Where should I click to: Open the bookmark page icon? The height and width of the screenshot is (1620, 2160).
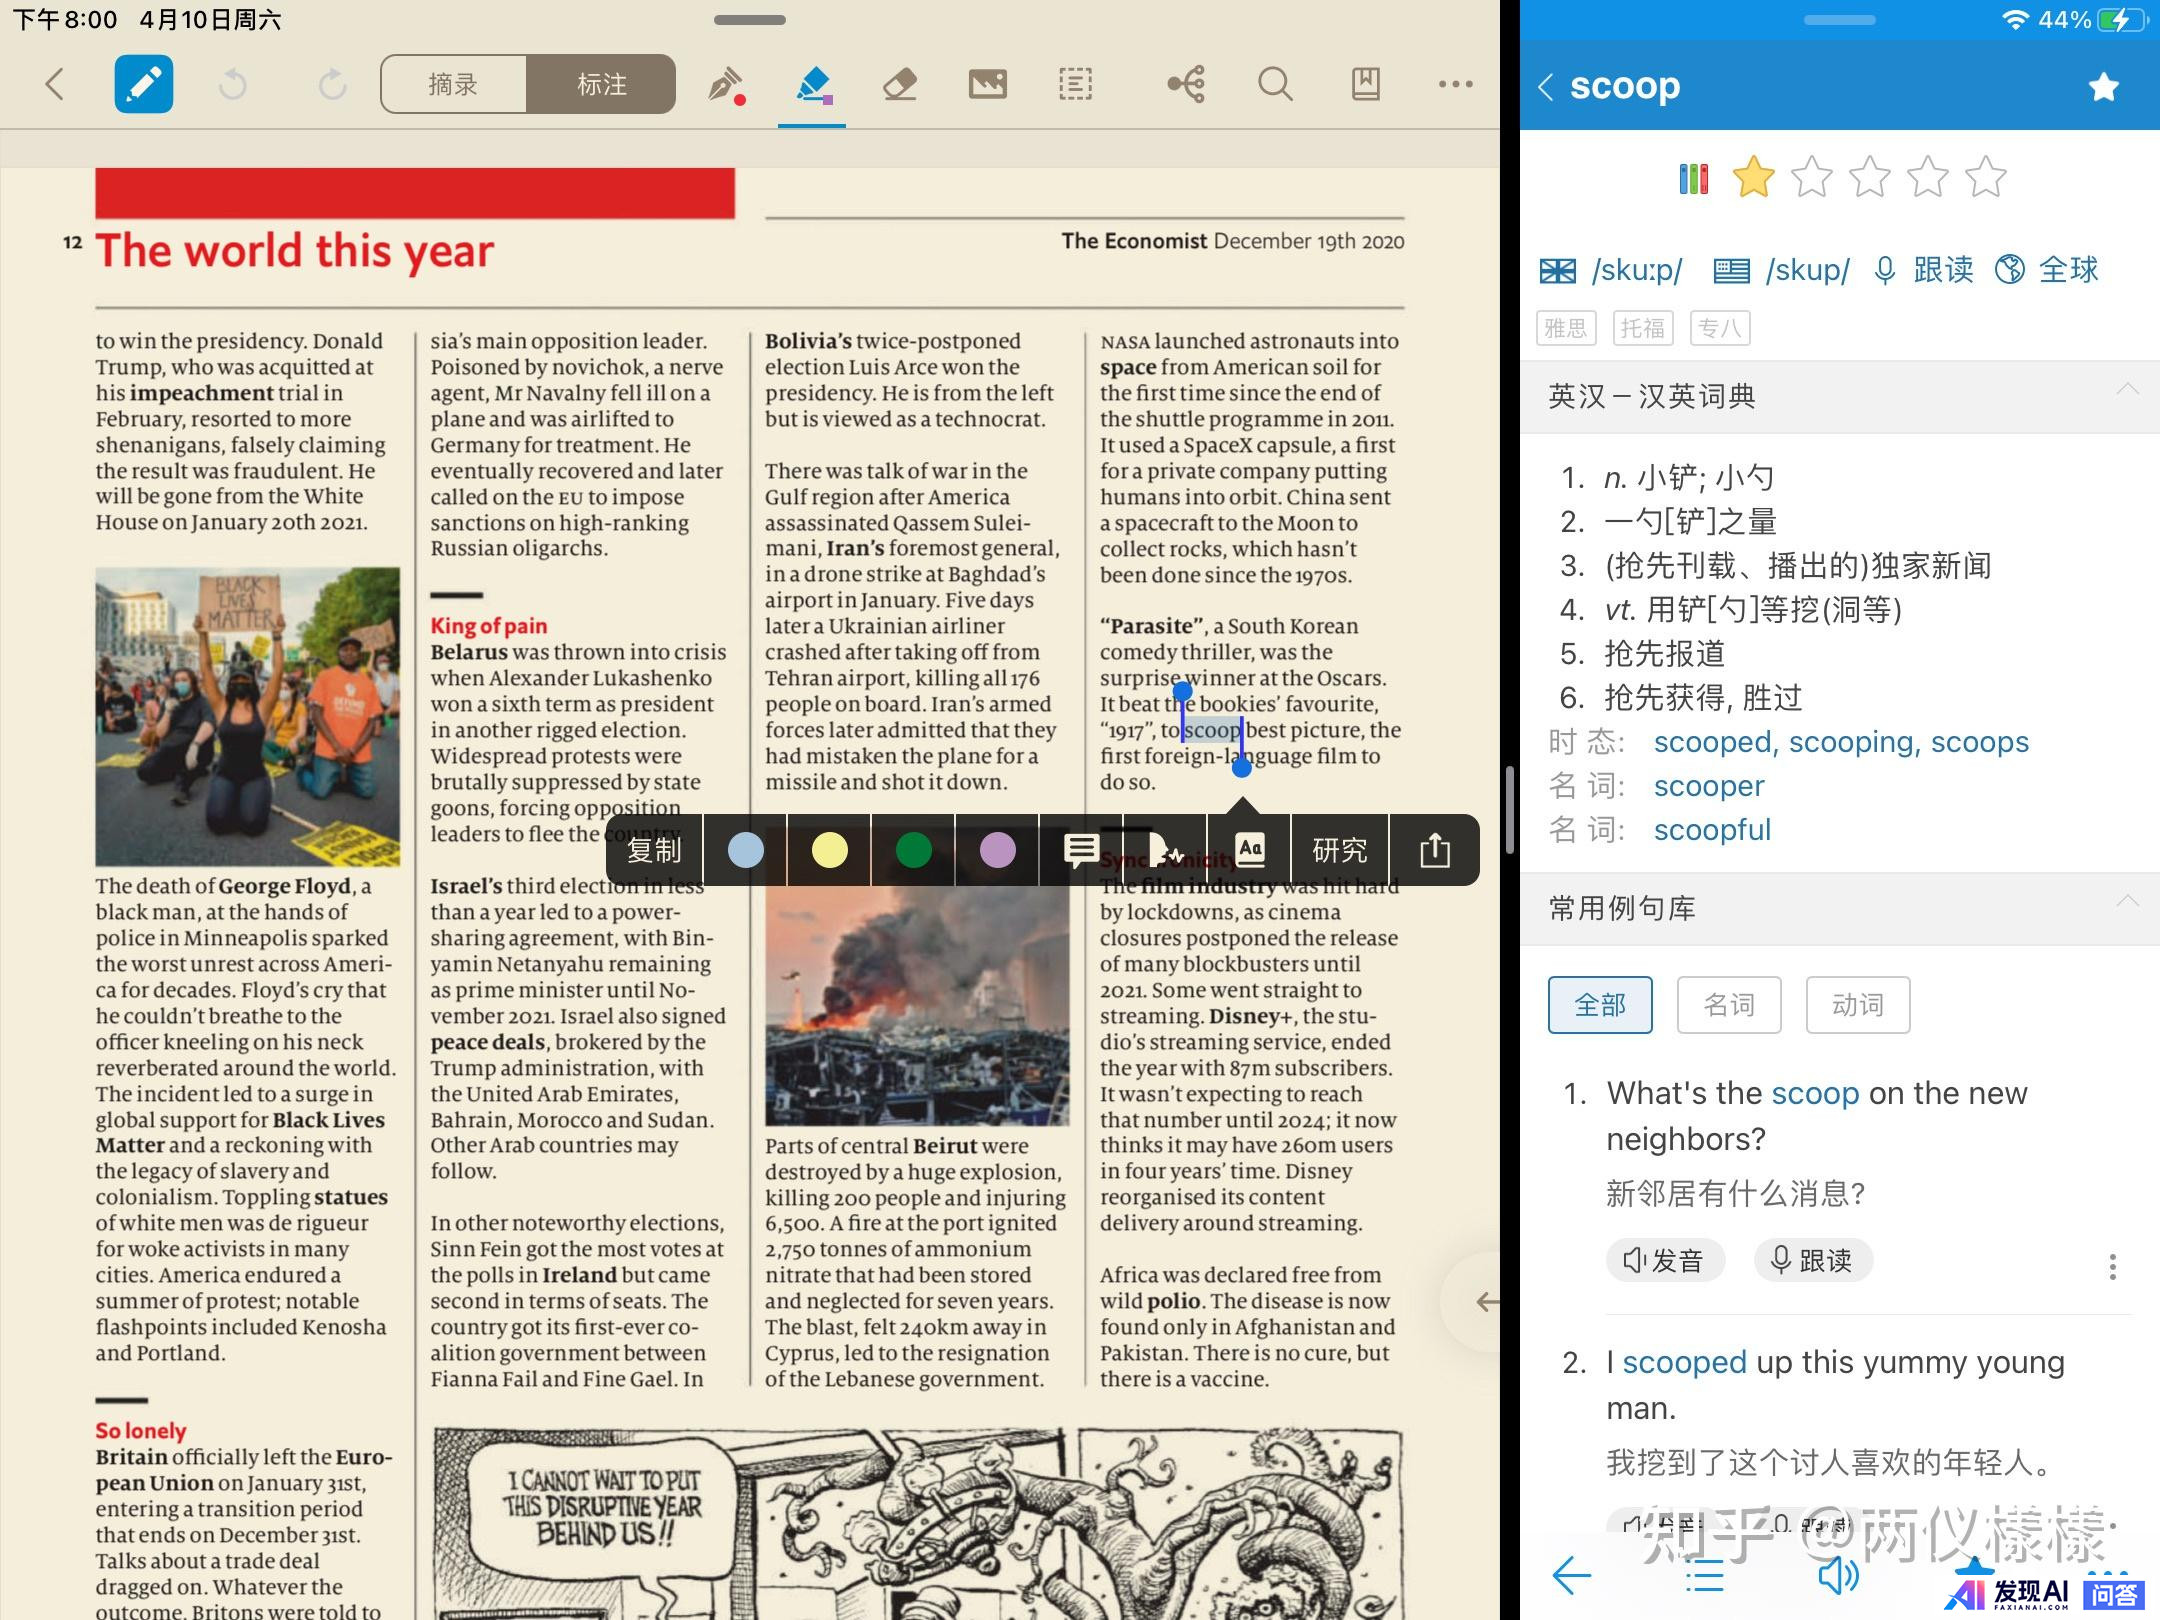pyautogui.click(x=1365, y=84)
